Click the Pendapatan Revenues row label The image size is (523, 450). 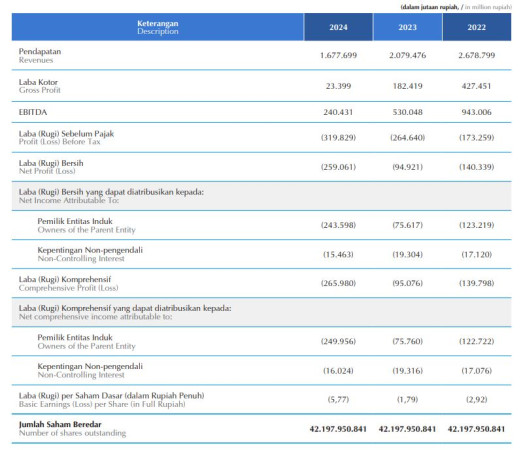40,56
